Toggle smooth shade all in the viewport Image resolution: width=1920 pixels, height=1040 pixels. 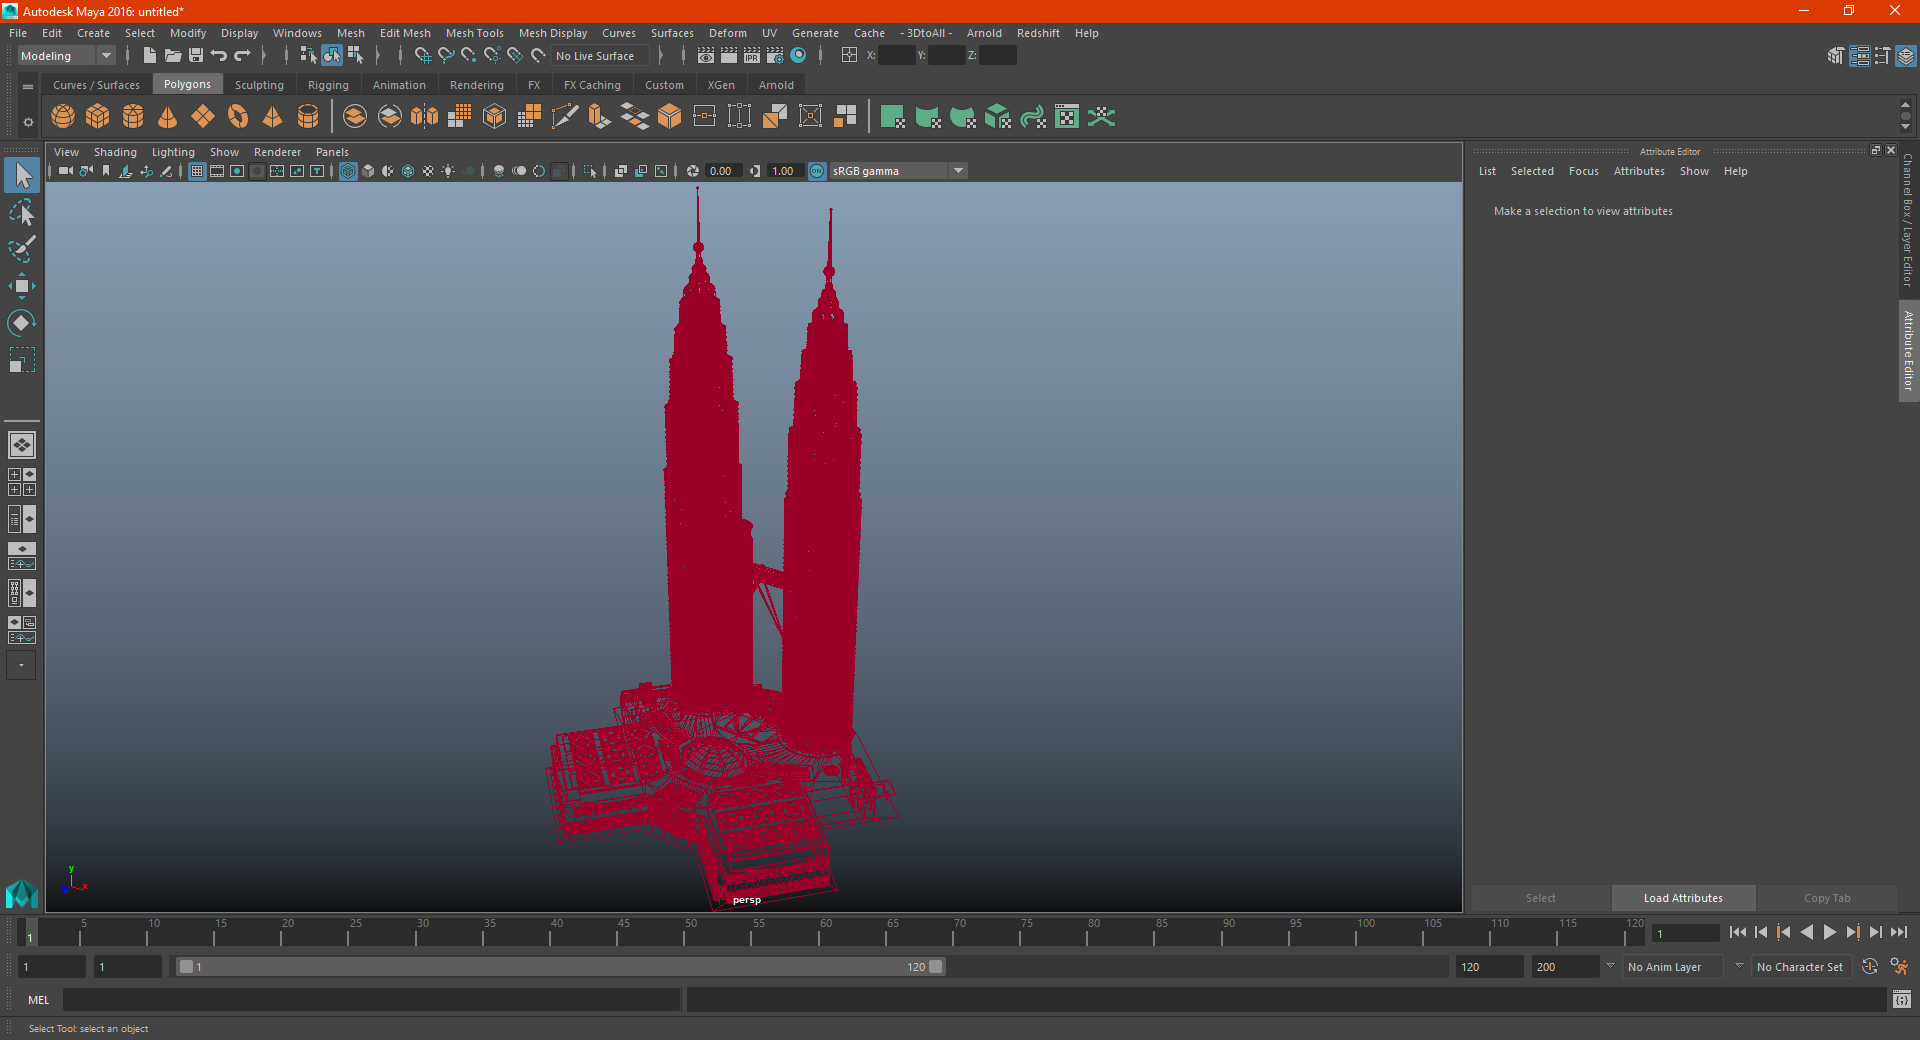[368, 171]
